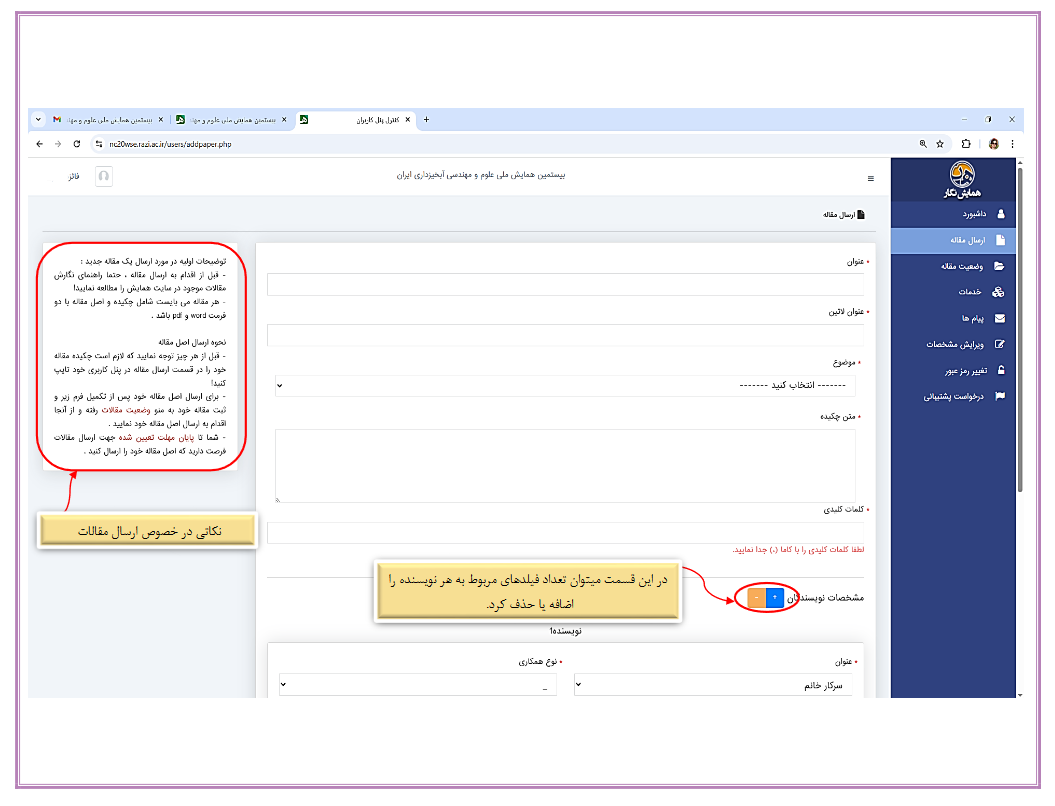Click the user avatar icon in header
The image size is (1055, 806).
pyautogui.click(x=104, y=176)
